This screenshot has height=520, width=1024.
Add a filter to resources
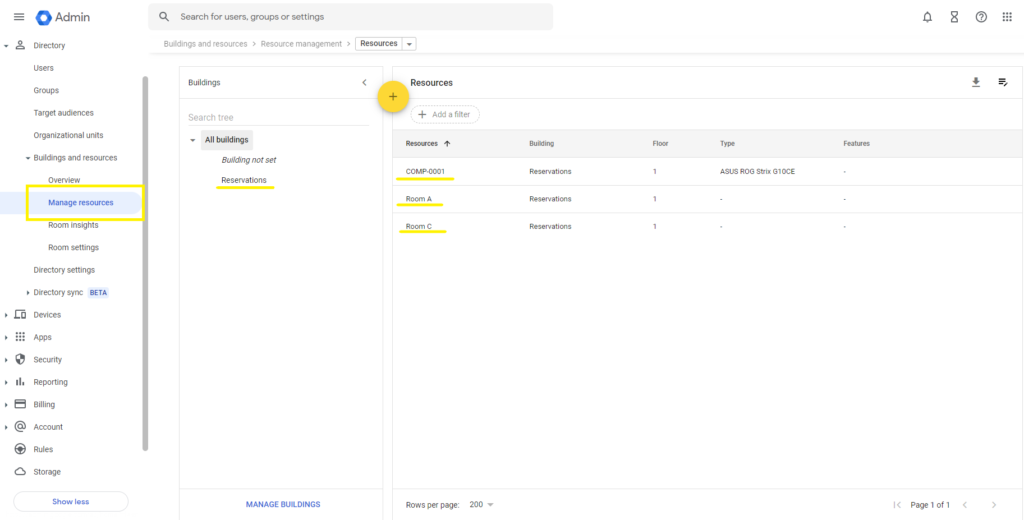(445, 115)
